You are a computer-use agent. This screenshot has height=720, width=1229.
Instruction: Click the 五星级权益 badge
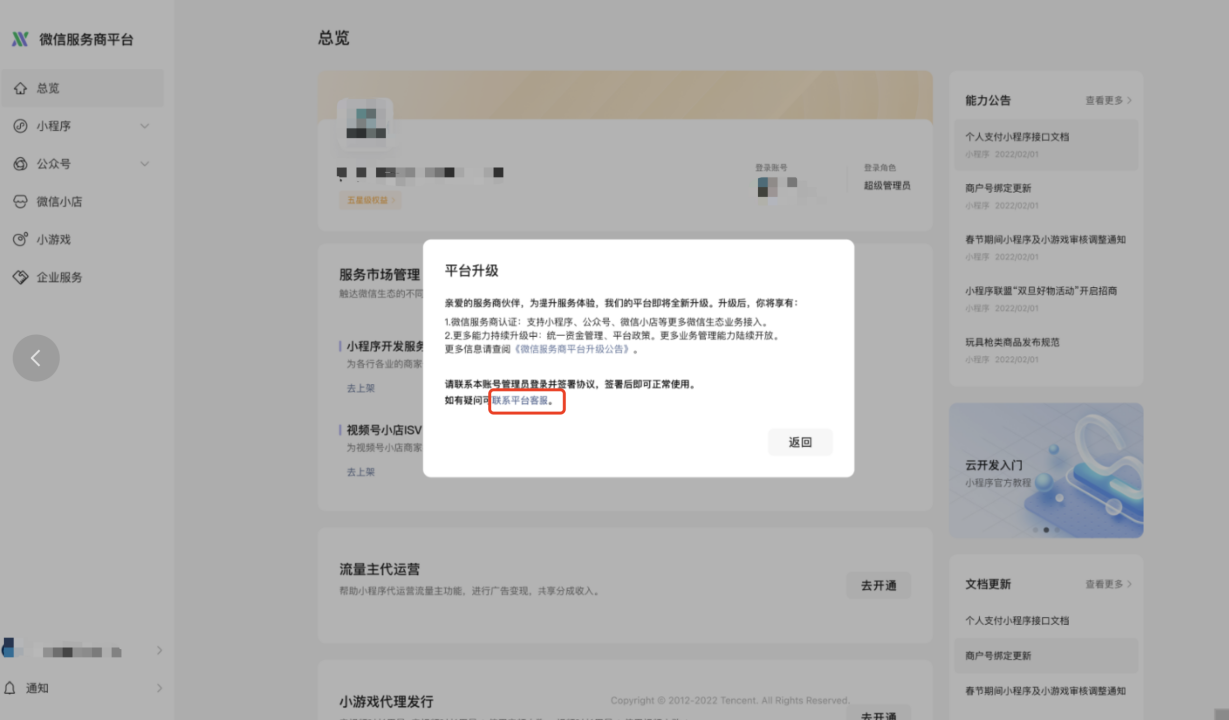click(369, 200)
